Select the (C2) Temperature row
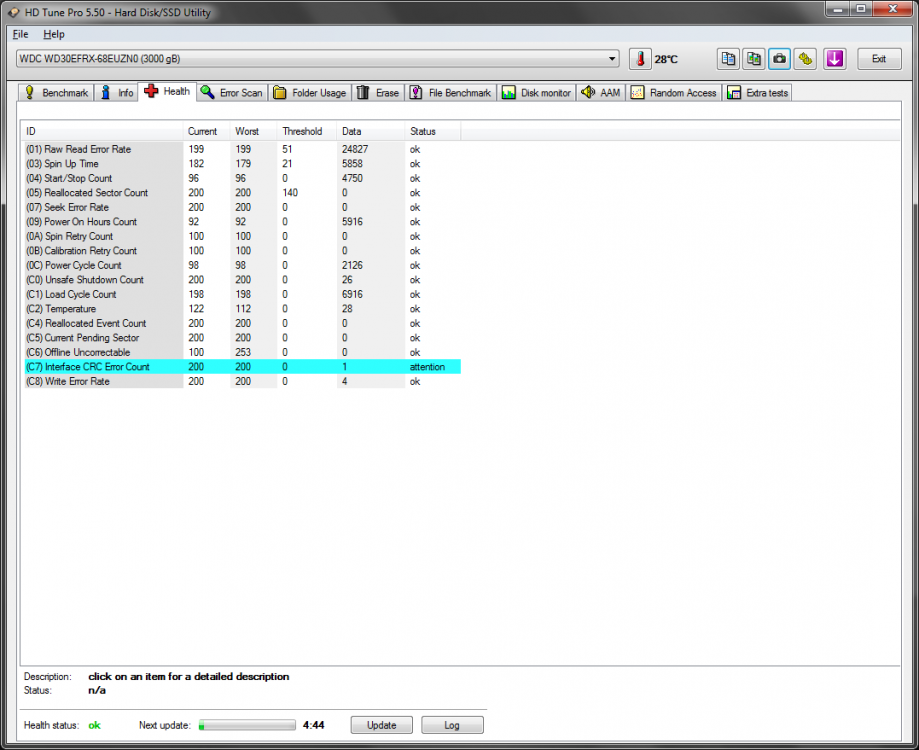The width and height of the screenshot is (919, 750). pos(242,309)
